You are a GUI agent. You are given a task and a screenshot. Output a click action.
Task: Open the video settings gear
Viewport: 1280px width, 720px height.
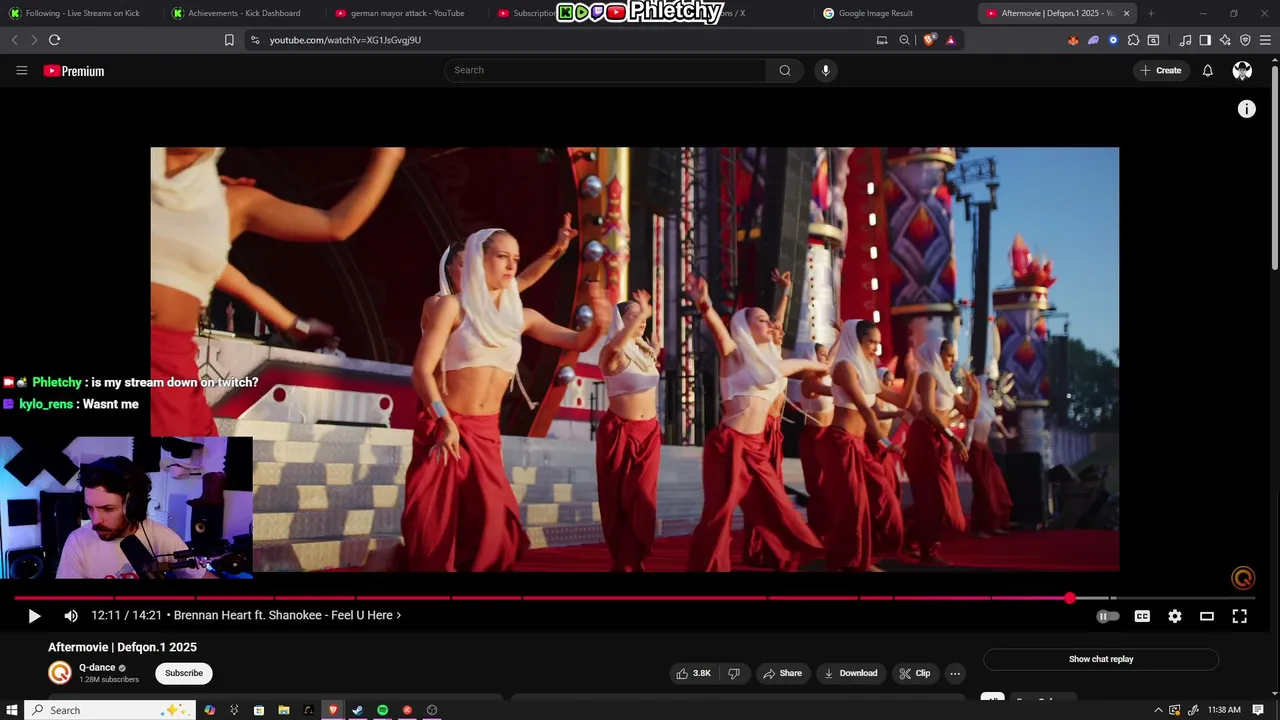1175,616
